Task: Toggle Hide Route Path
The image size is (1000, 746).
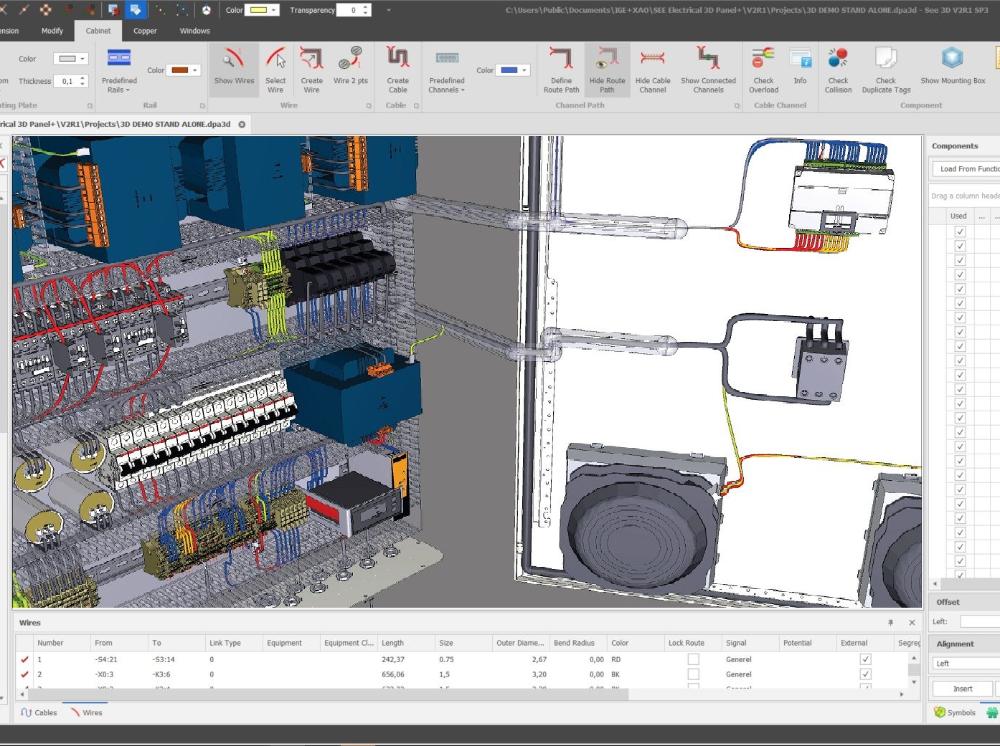Action: [x=607, y=69]
